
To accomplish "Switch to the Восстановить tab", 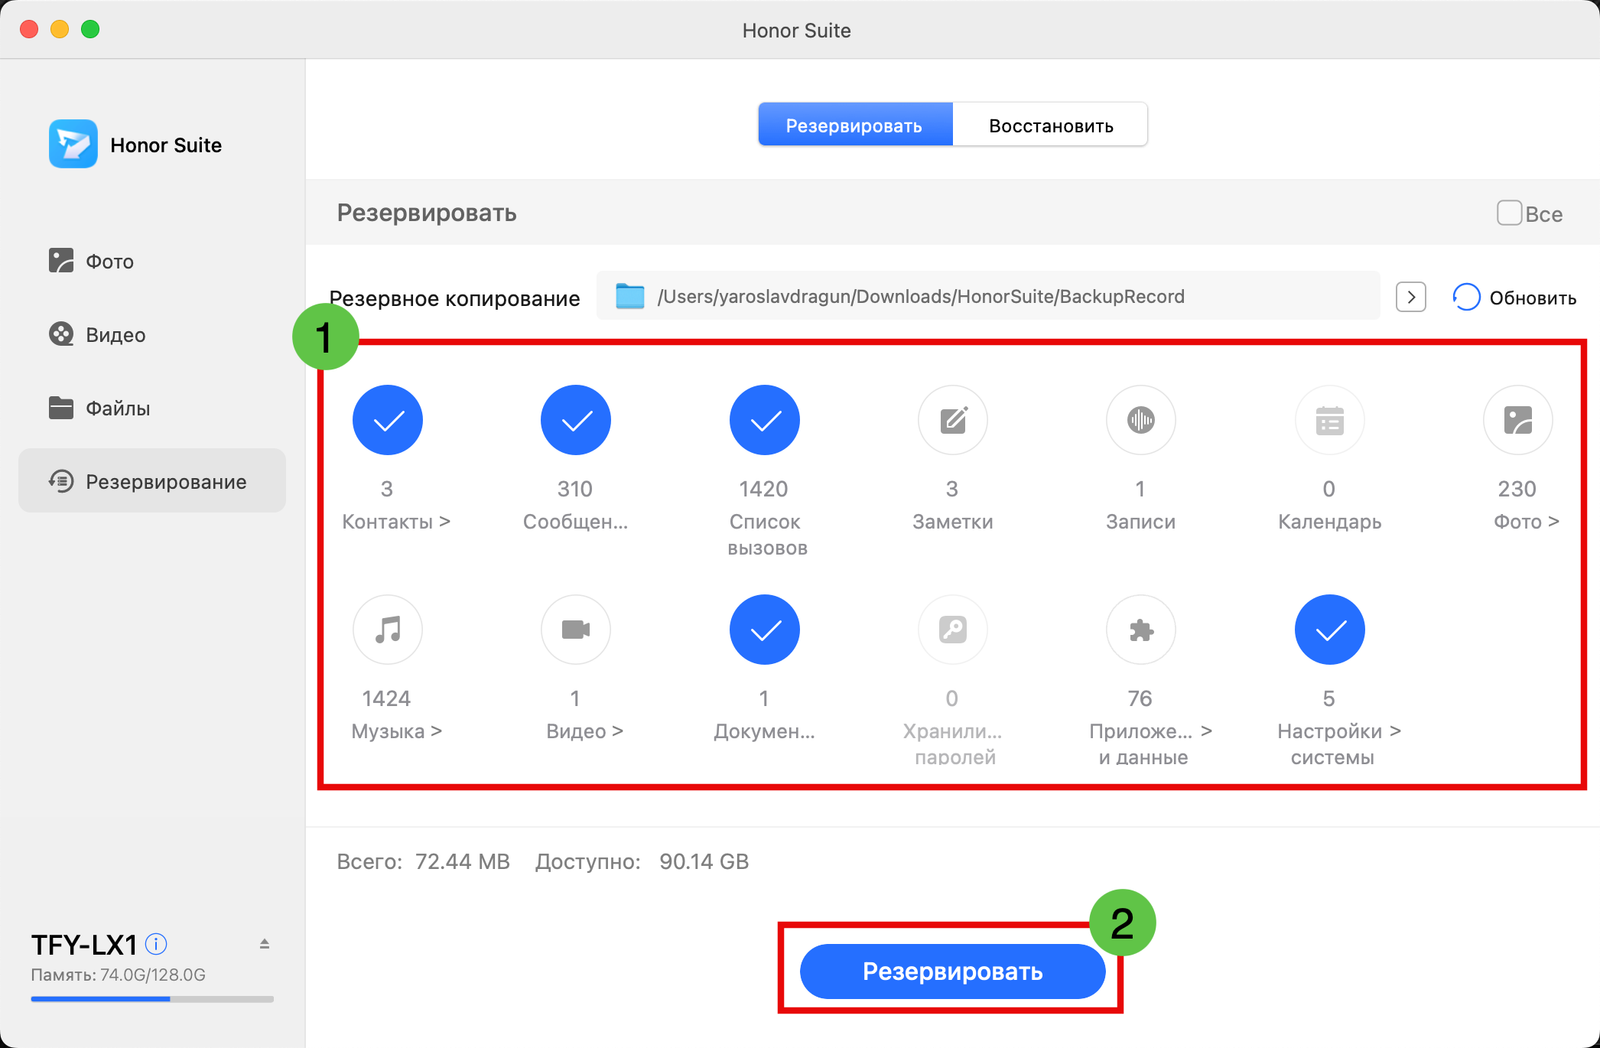I will click(1050, 125).
